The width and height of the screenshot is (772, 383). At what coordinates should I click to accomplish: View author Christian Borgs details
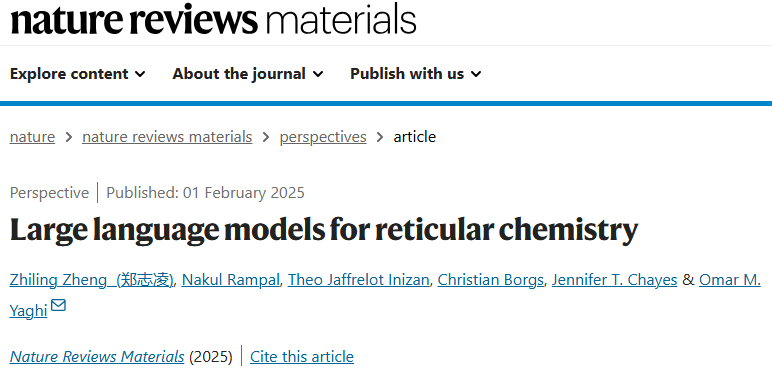(x=490, y=280)
